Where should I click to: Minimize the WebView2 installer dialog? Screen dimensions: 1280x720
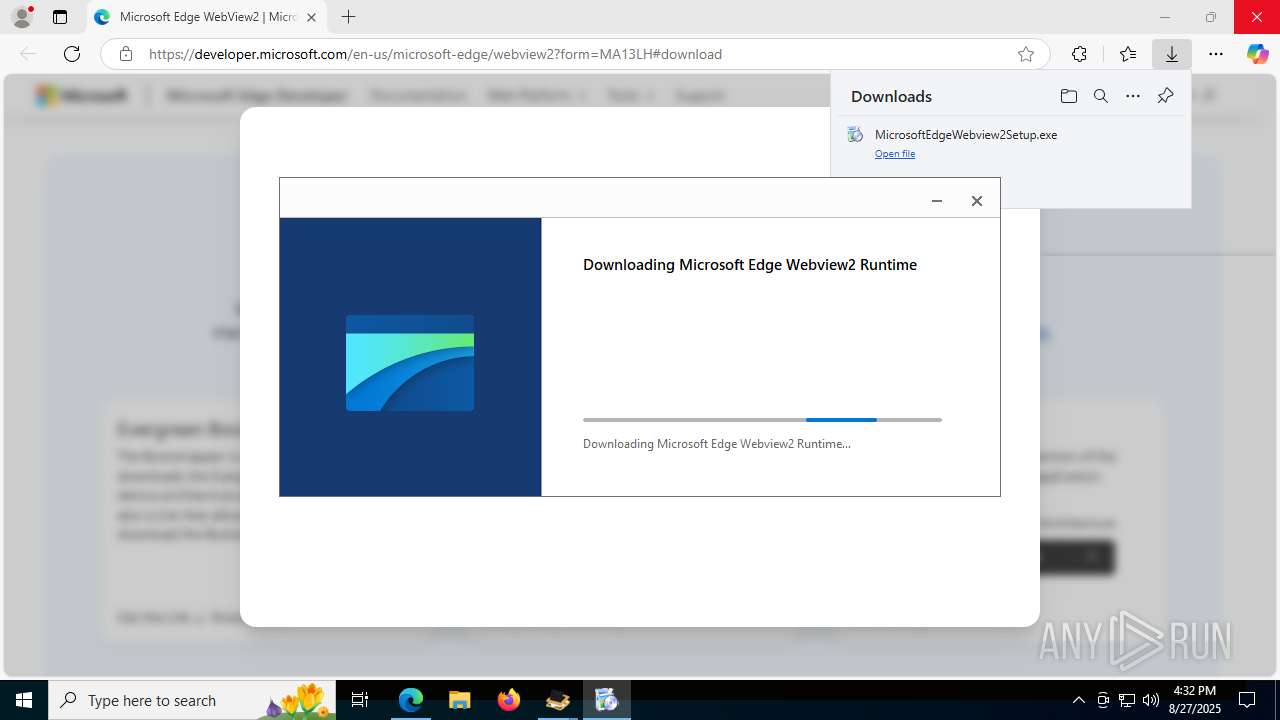[x=937, y=201]
